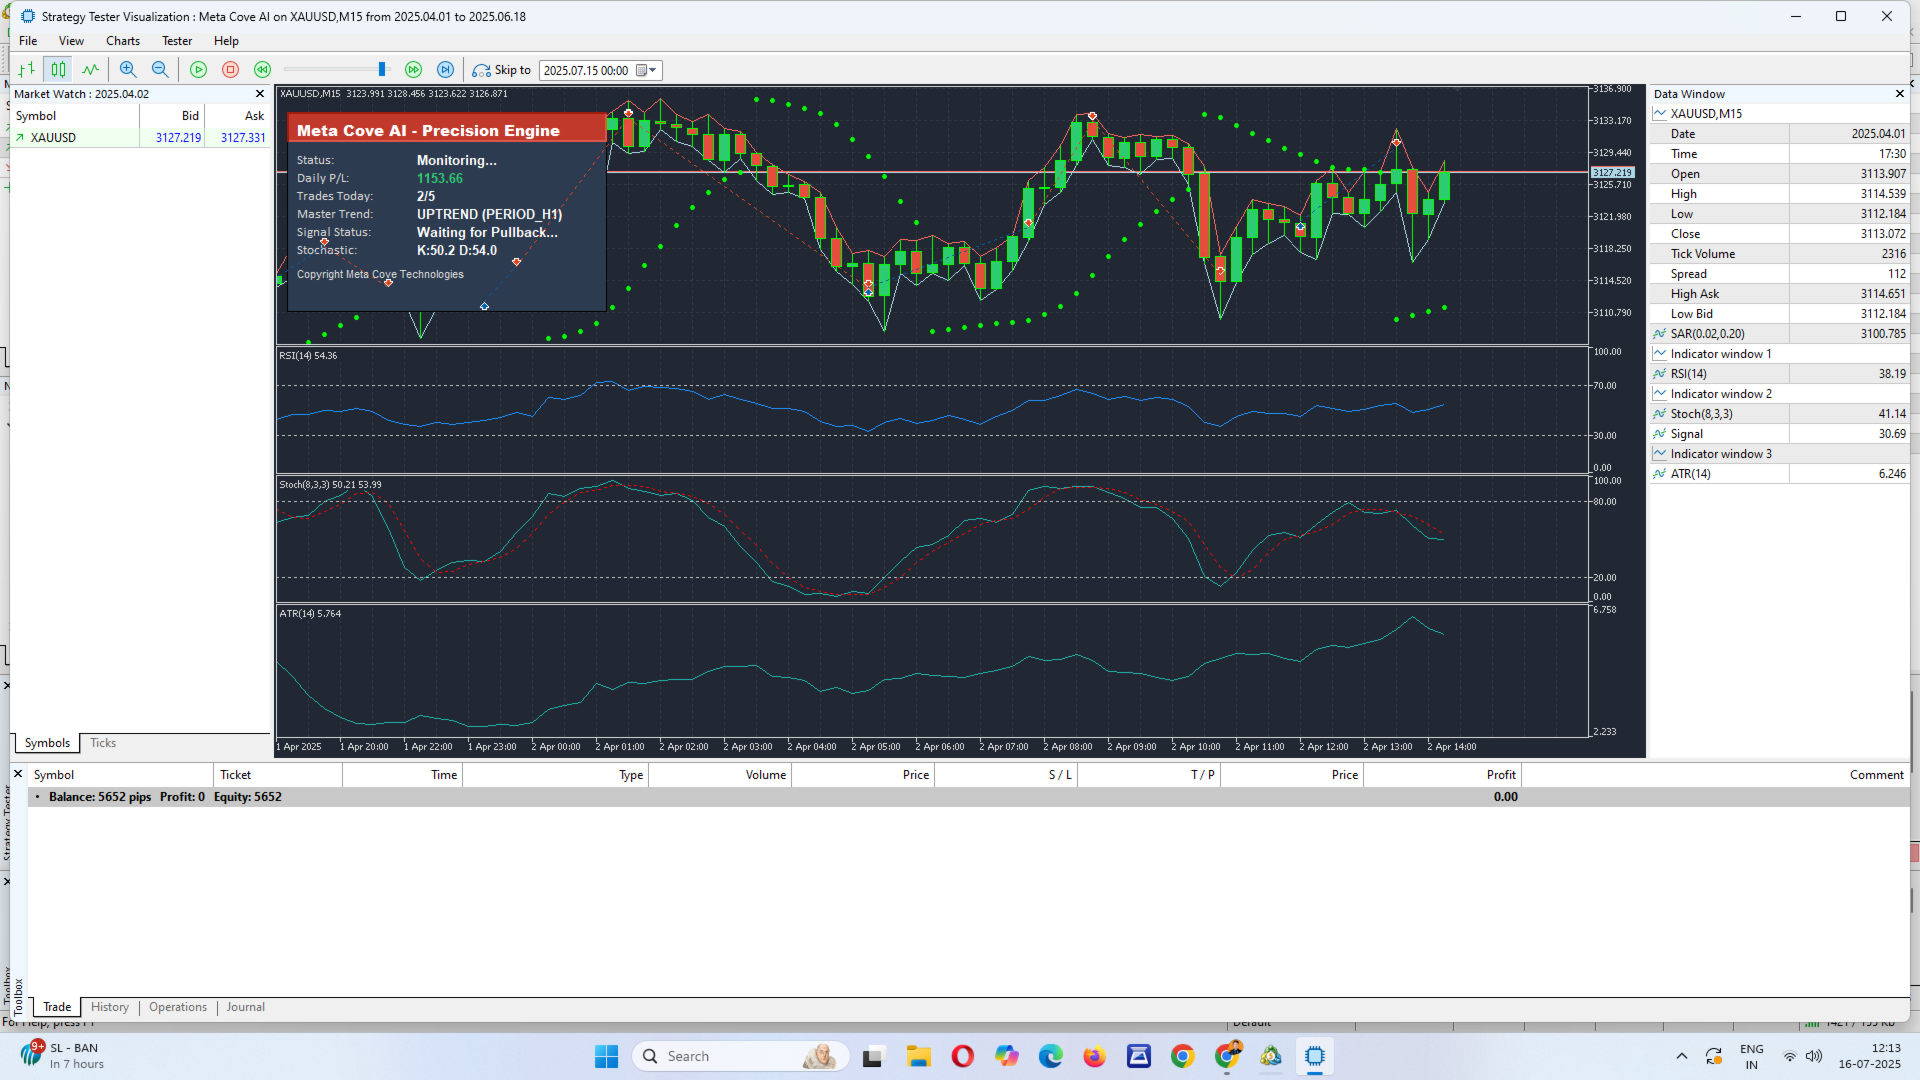Show hidden system tray icons

point(1681,1056)
